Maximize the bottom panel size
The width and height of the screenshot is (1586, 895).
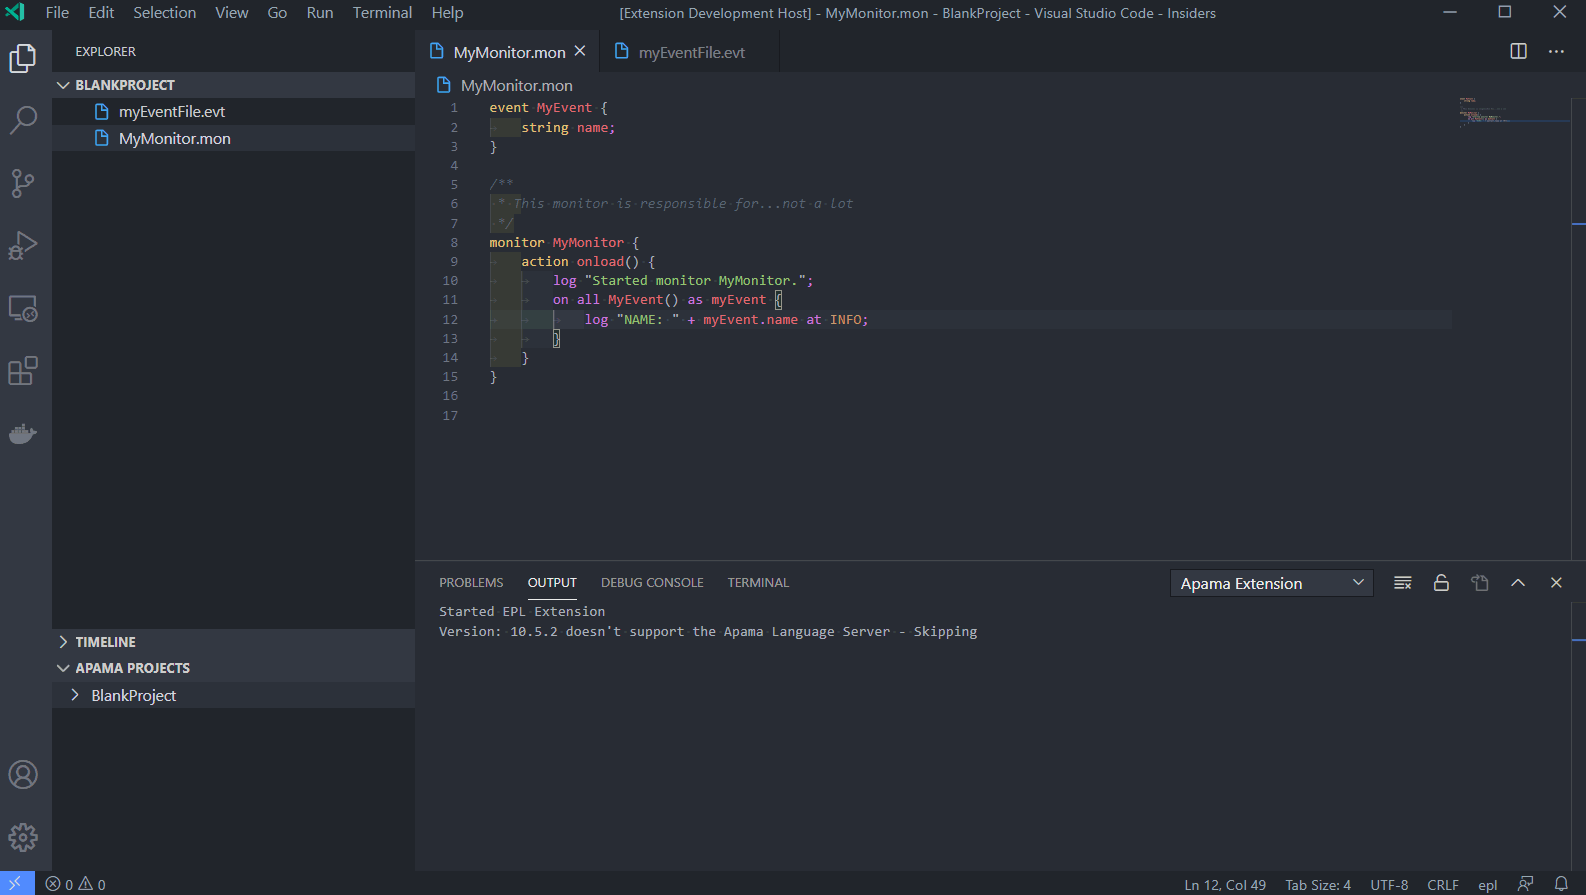coord(1518,583)
